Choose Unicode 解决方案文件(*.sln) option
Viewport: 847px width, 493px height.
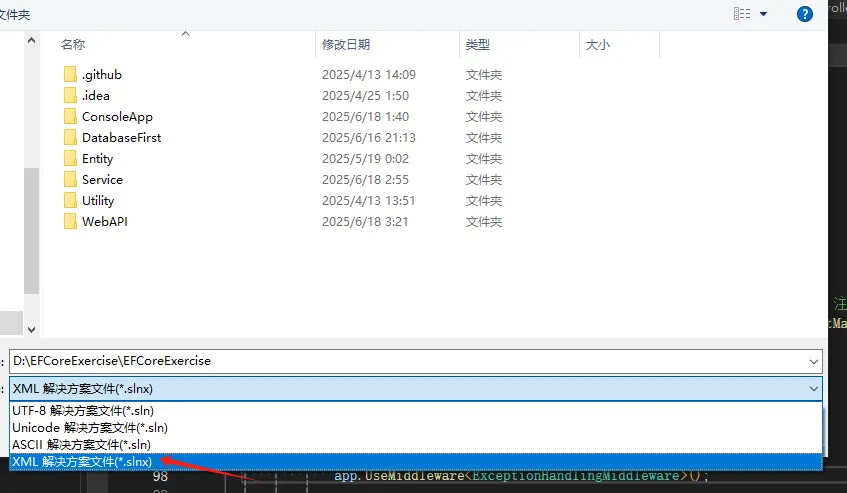click(x=88, y=428)
